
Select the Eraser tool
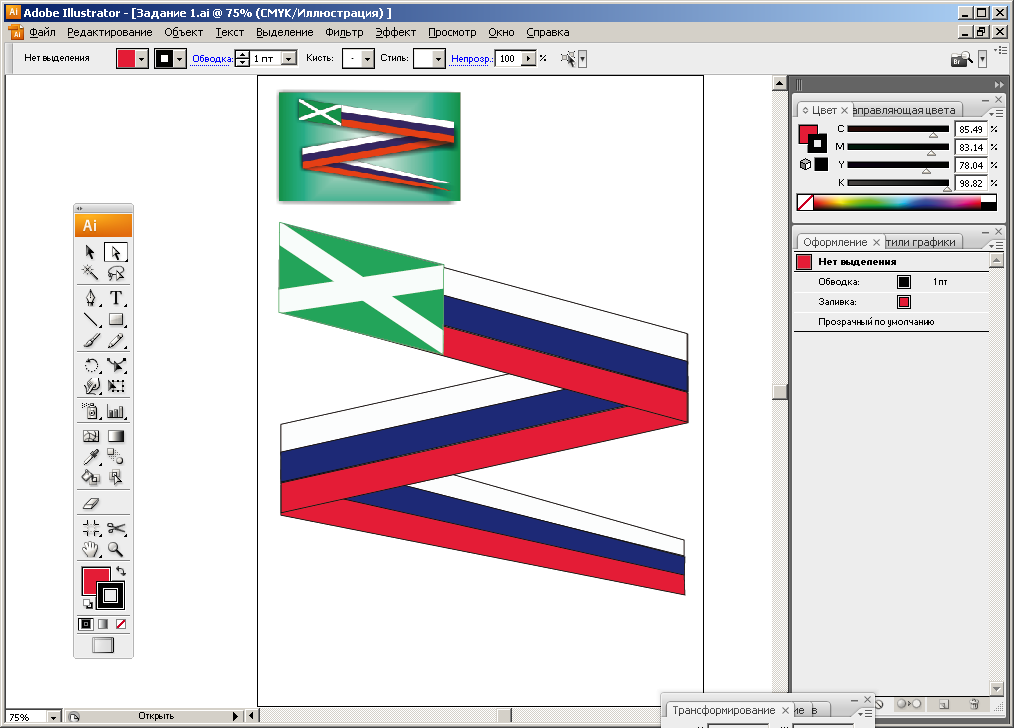coord(91,503)
